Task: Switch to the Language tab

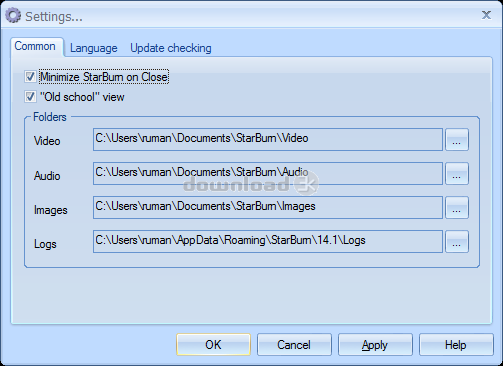Action: 94,48
